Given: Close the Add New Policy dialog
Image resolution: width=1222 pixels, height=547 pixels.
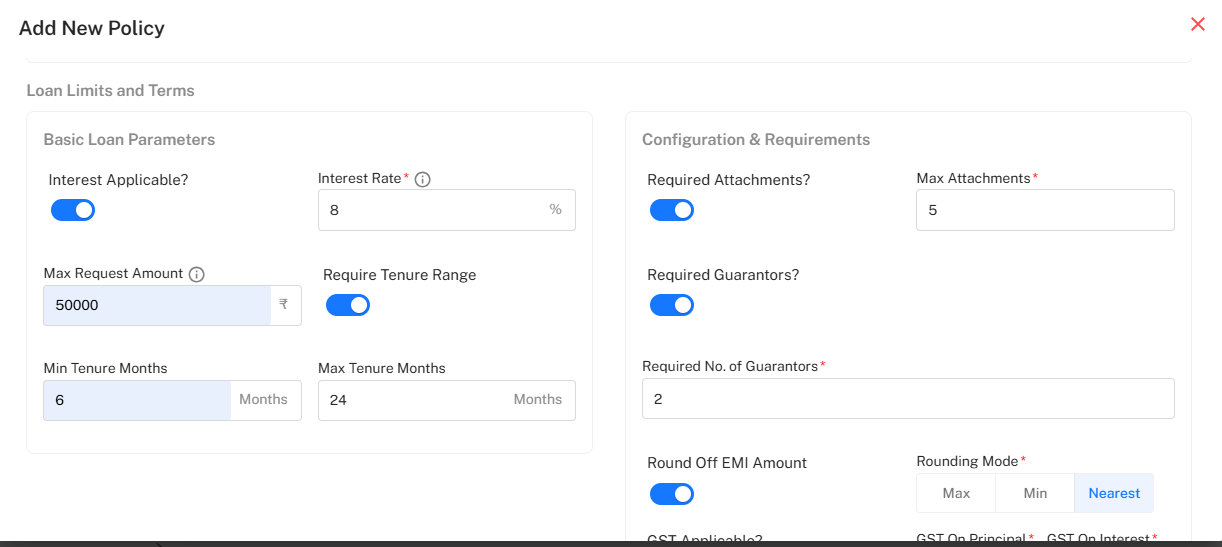Looking at the screenshot, I should 1197,25.
